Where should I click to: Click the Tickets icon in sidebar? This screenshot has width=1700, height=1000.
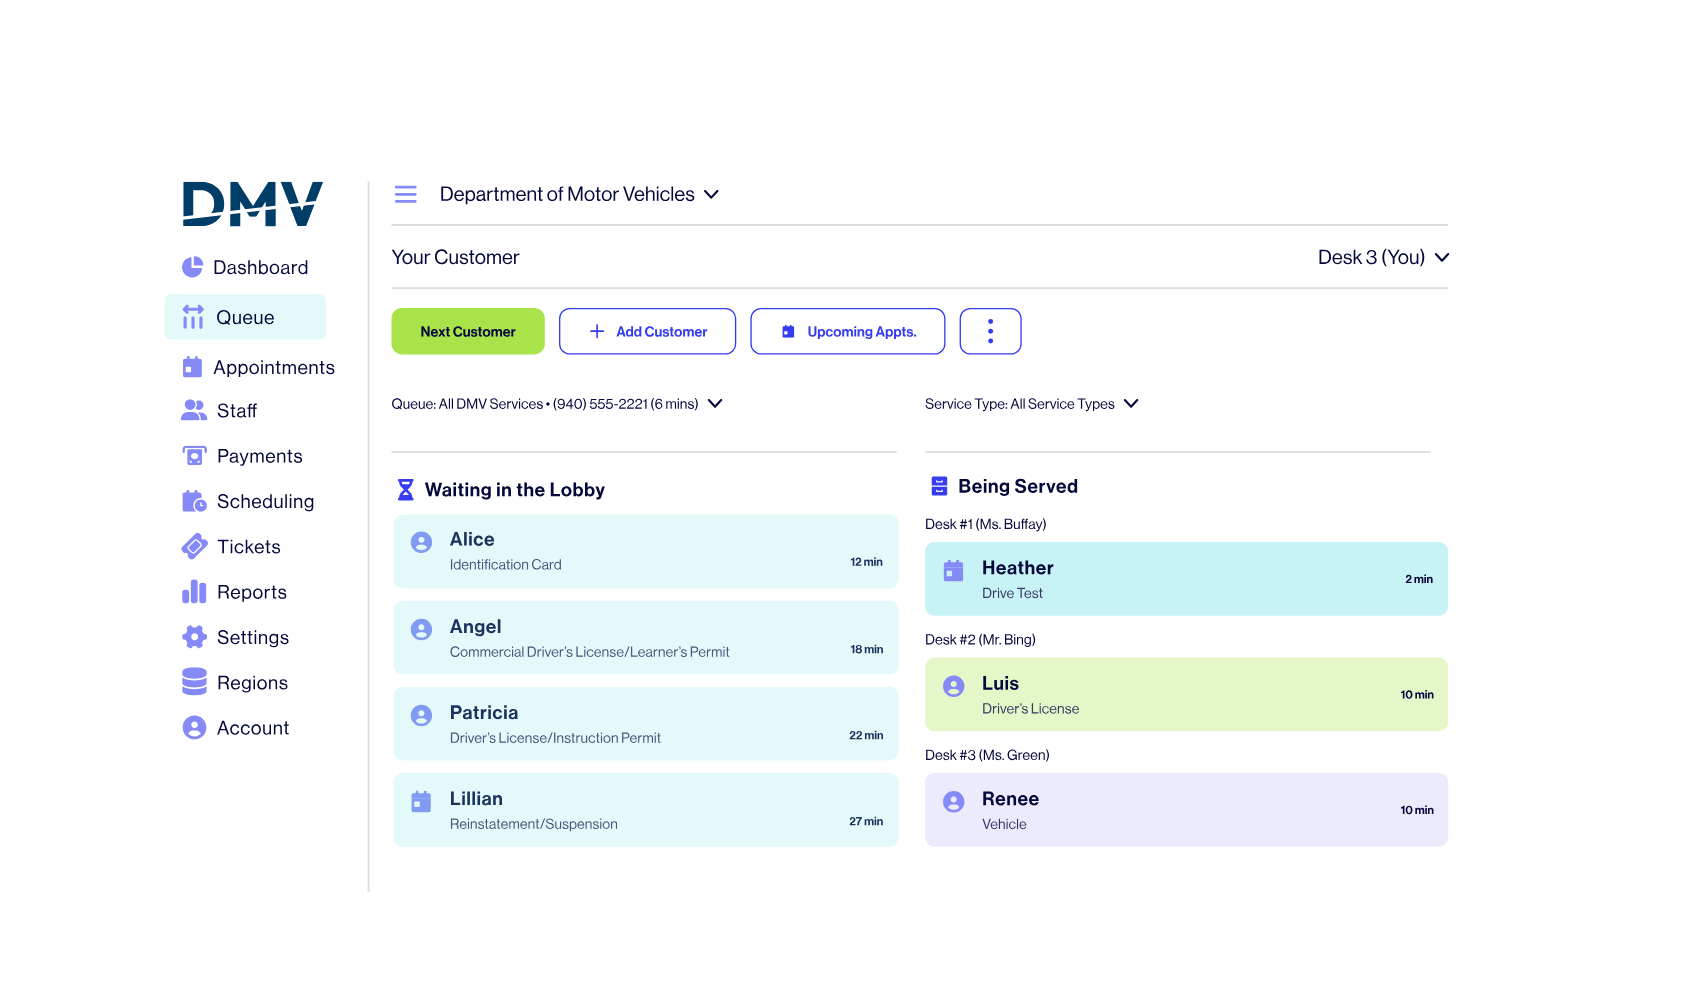[x=194, y=547]
